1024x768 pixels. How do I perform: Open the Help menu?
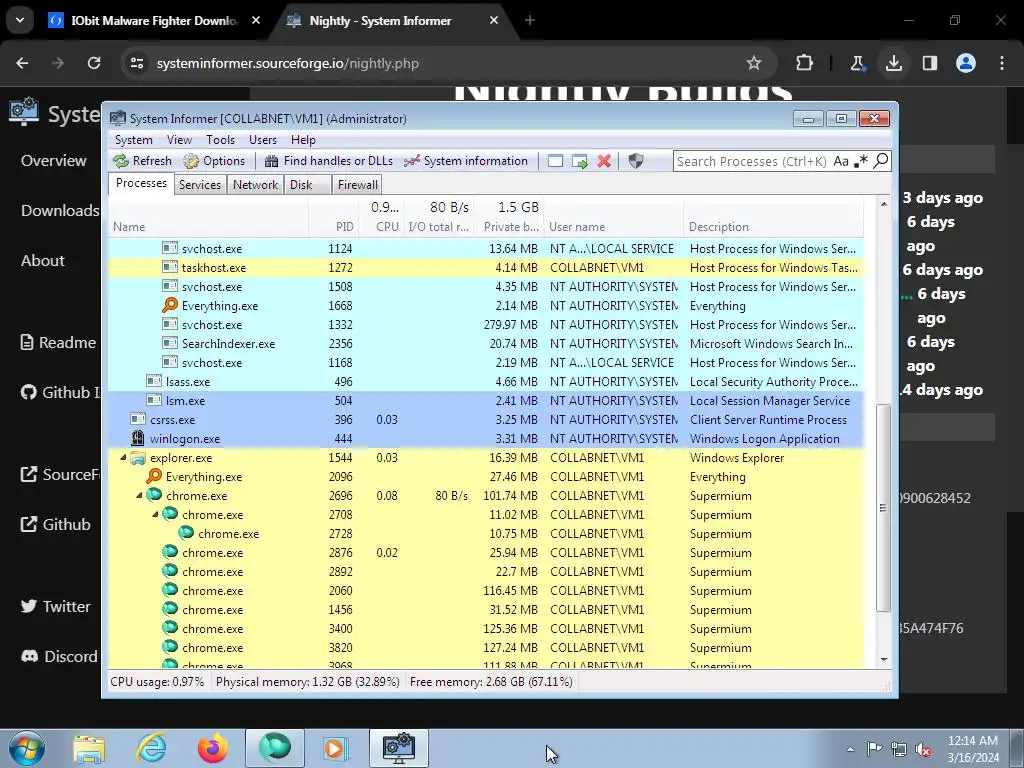pyautogui.click(x=303, y=140)
